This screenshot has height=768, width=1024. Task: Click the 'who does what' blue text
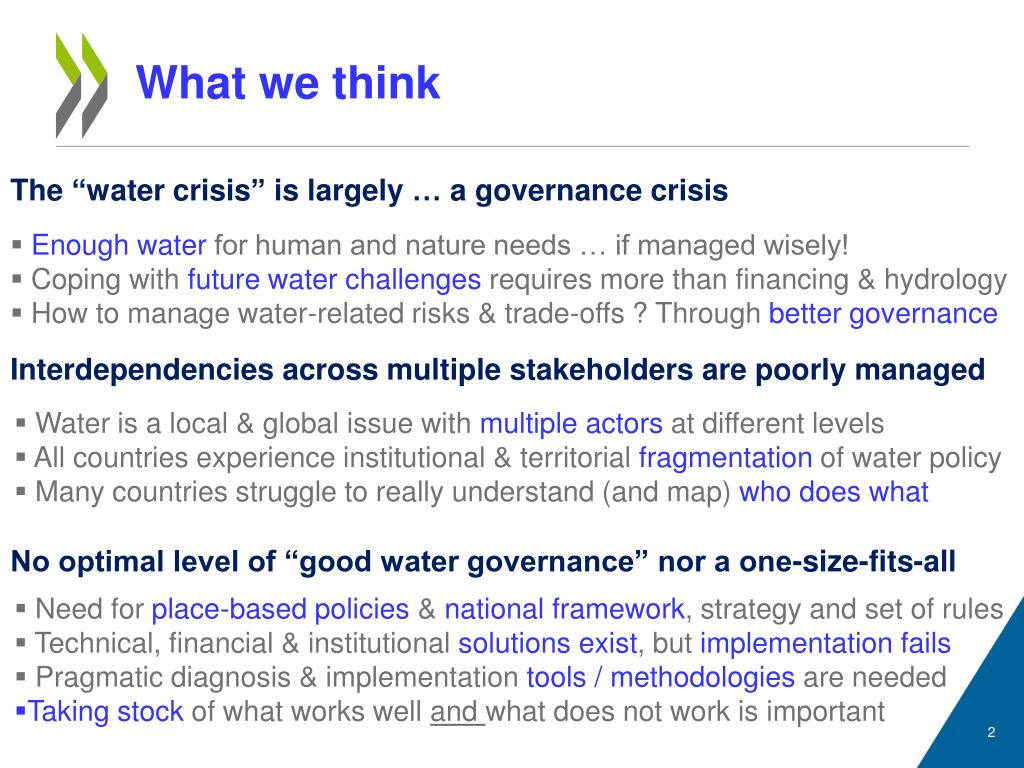pos(833,492)
